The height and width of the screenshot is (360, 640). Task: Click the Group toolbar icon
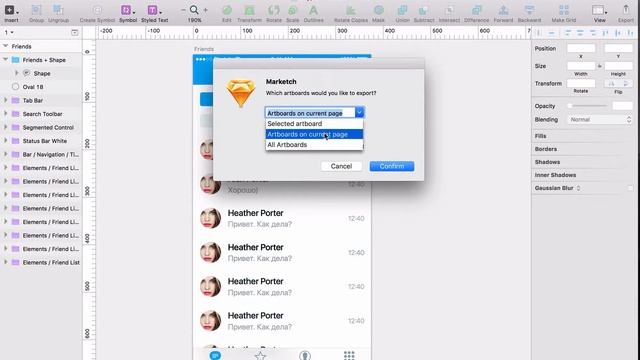click(36, 10)
